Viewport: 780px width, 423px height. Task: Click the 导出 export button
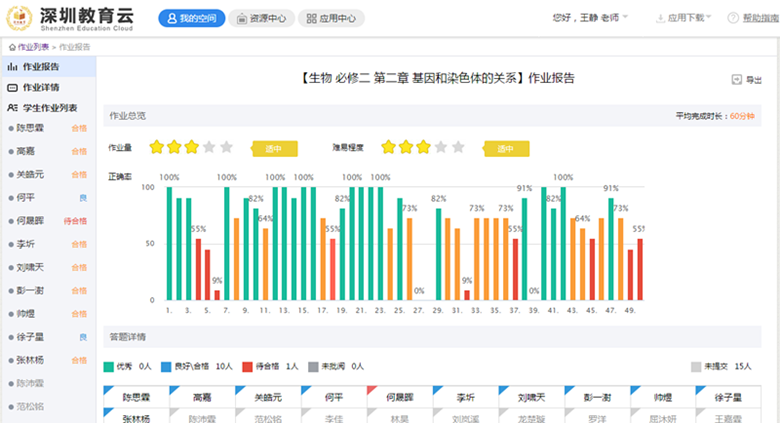click(747, 80)
